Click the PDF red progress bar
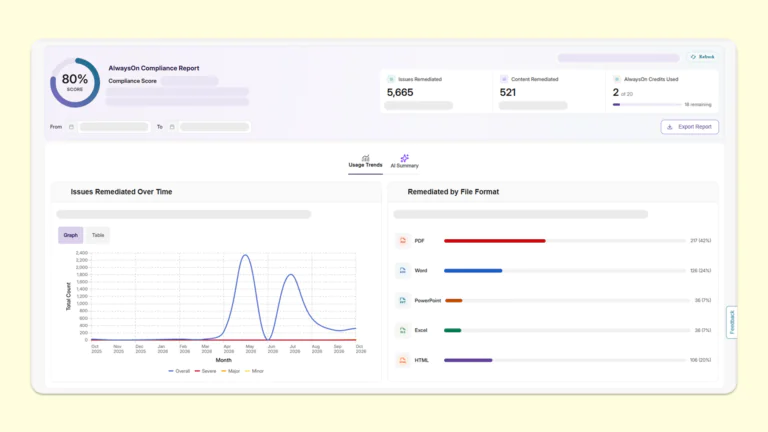 tap(495, 241)
